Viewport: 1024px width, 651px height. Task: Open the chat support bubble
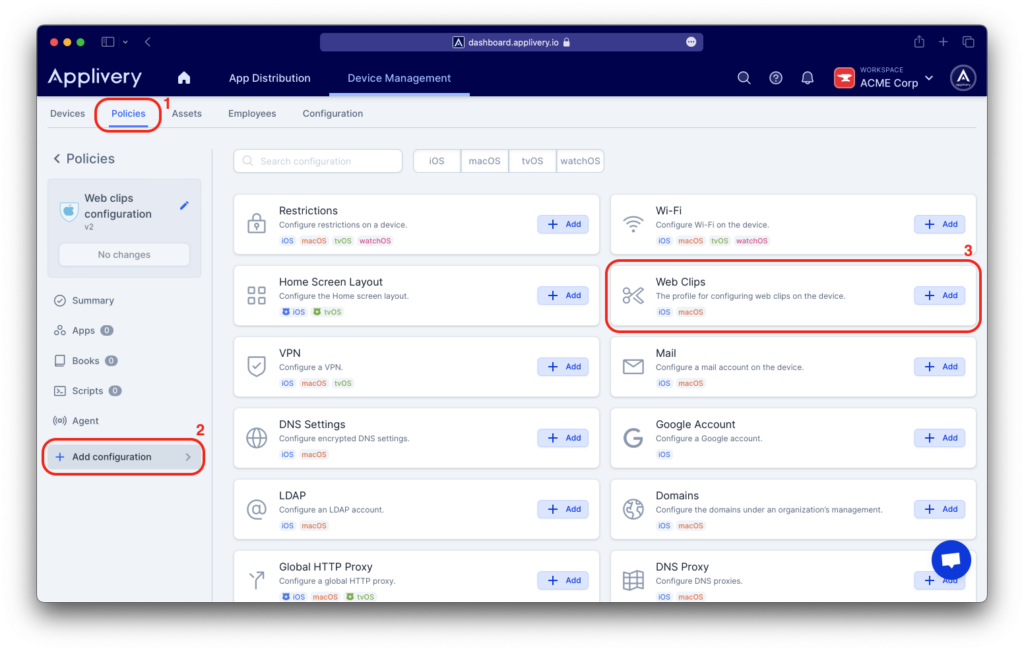pos(951,560)
